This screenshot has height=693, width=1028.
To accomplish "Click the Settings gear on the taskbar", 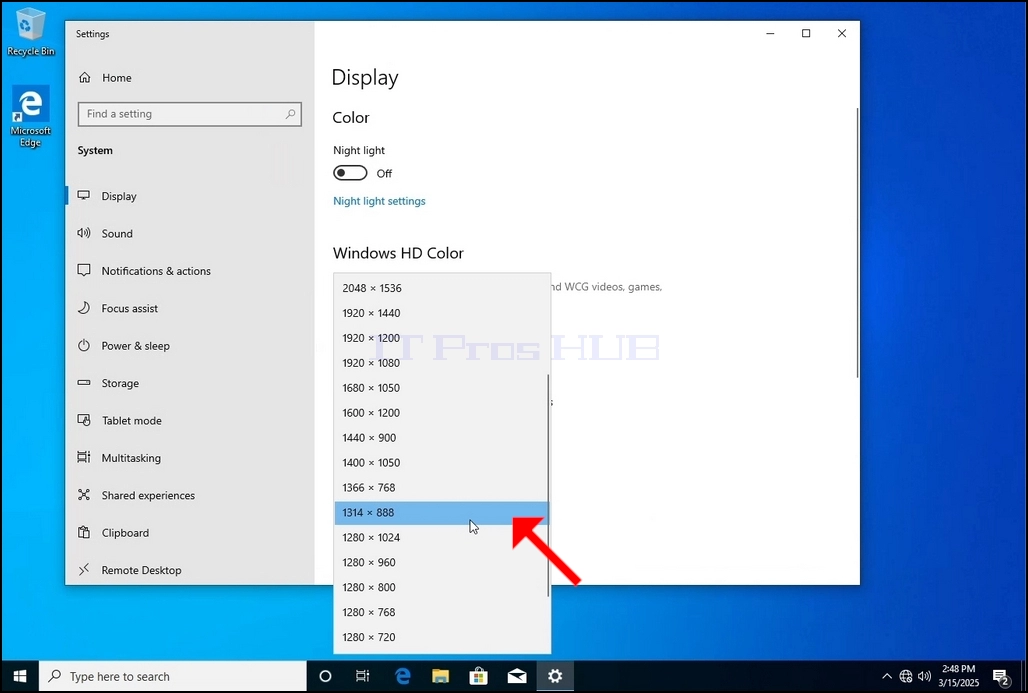I will [555, 676].
